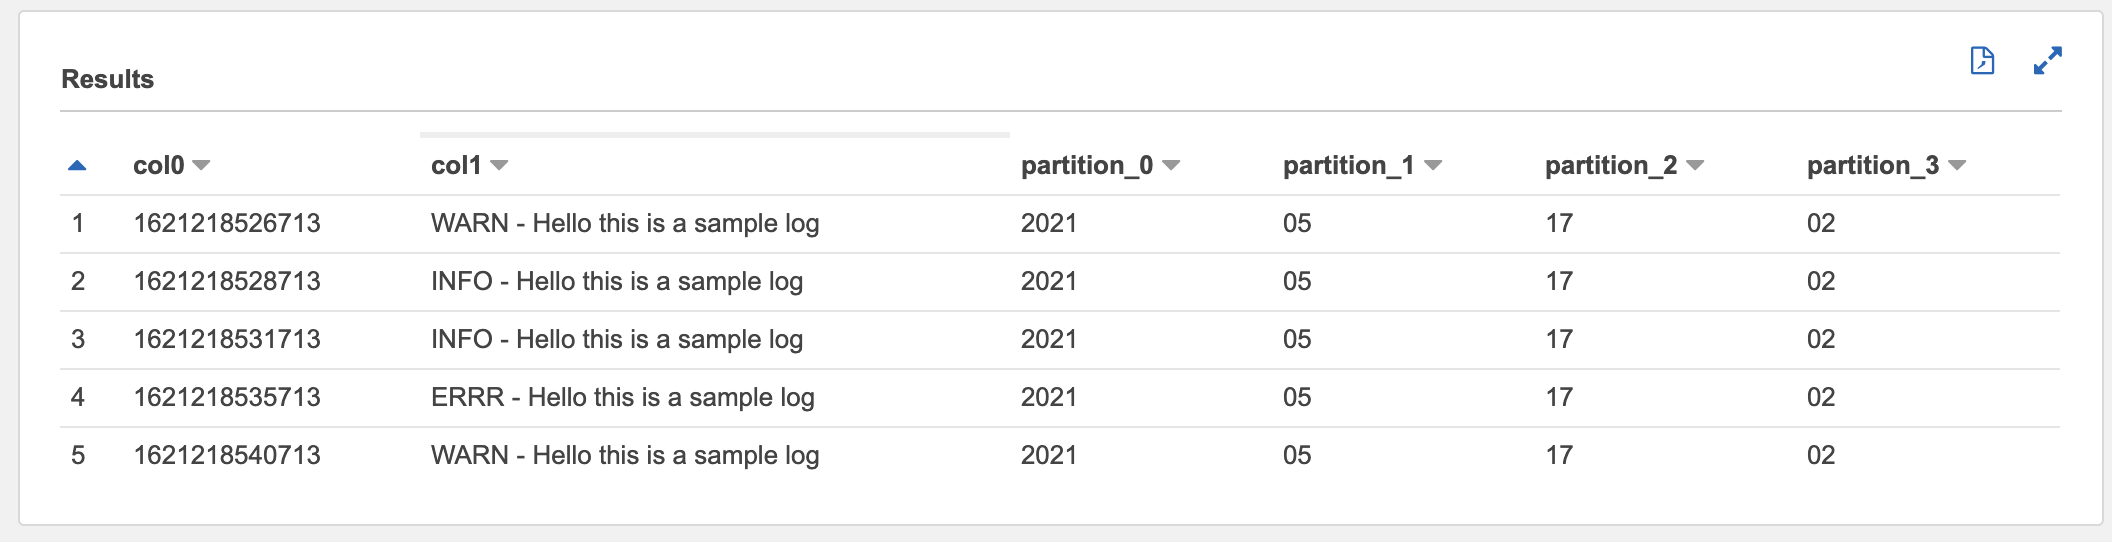This screenshot has height=542, width=2112.
Task: Expand results to full screen
Action: 2047,61
